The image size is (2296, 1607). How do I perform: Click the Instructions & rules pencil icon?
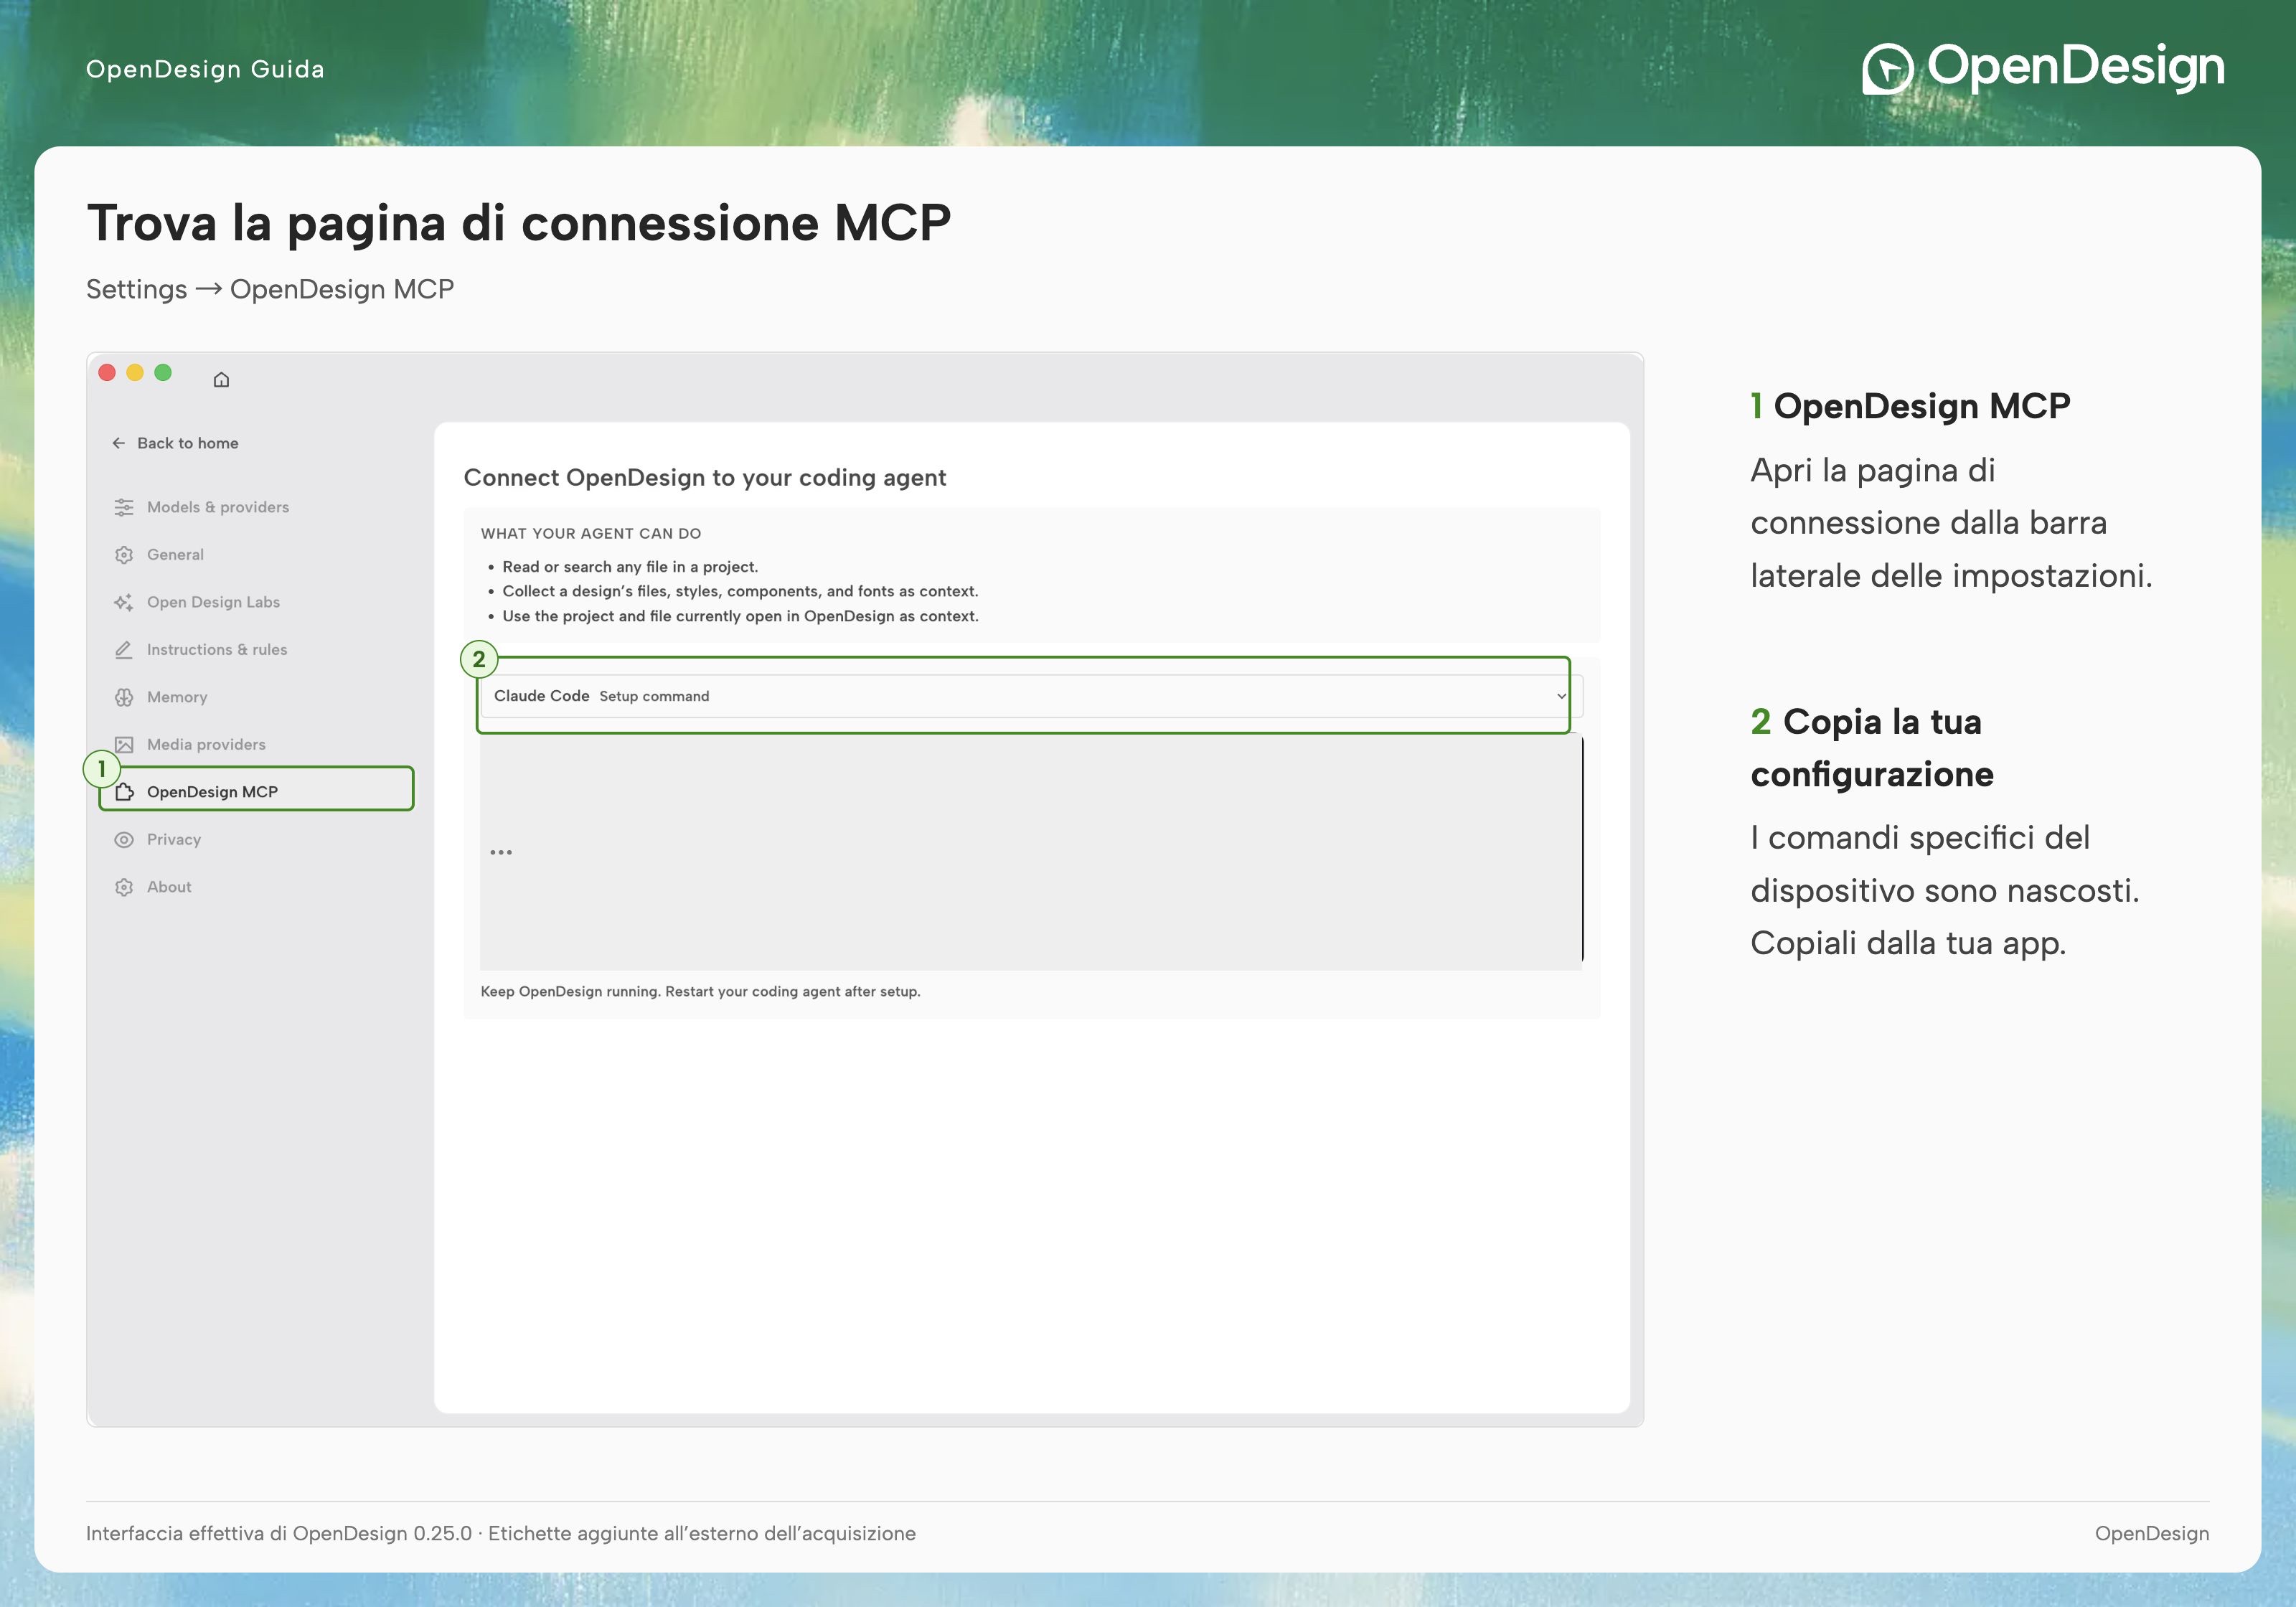click(x=124, y=650)
